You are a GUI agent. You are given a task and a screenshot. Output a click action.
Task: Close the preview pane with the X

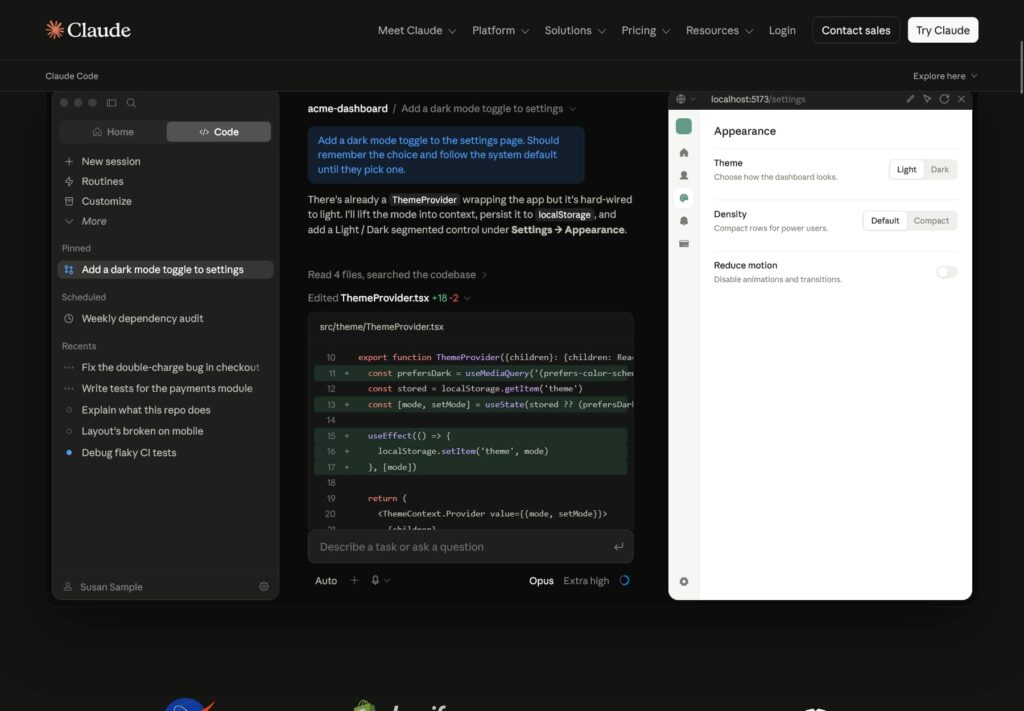961,99
